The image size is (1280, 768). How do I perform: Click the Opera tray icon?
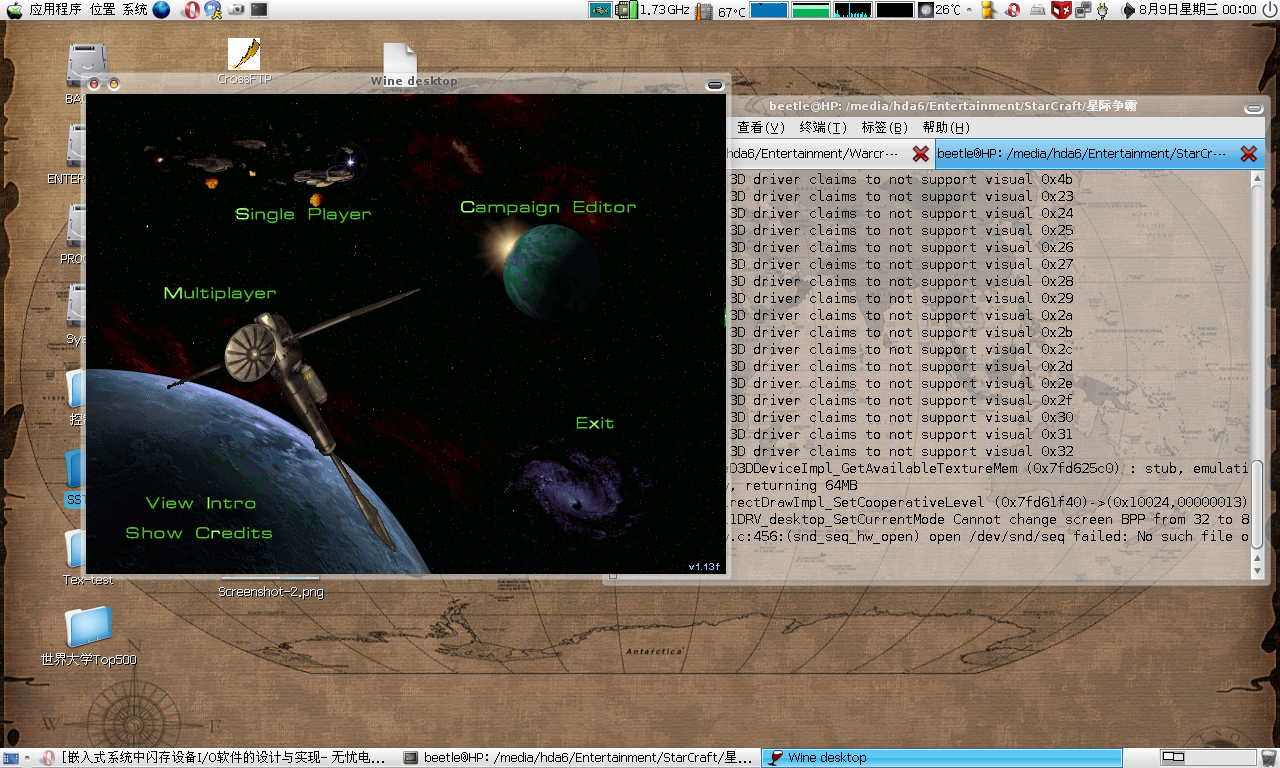(1012, 10)
